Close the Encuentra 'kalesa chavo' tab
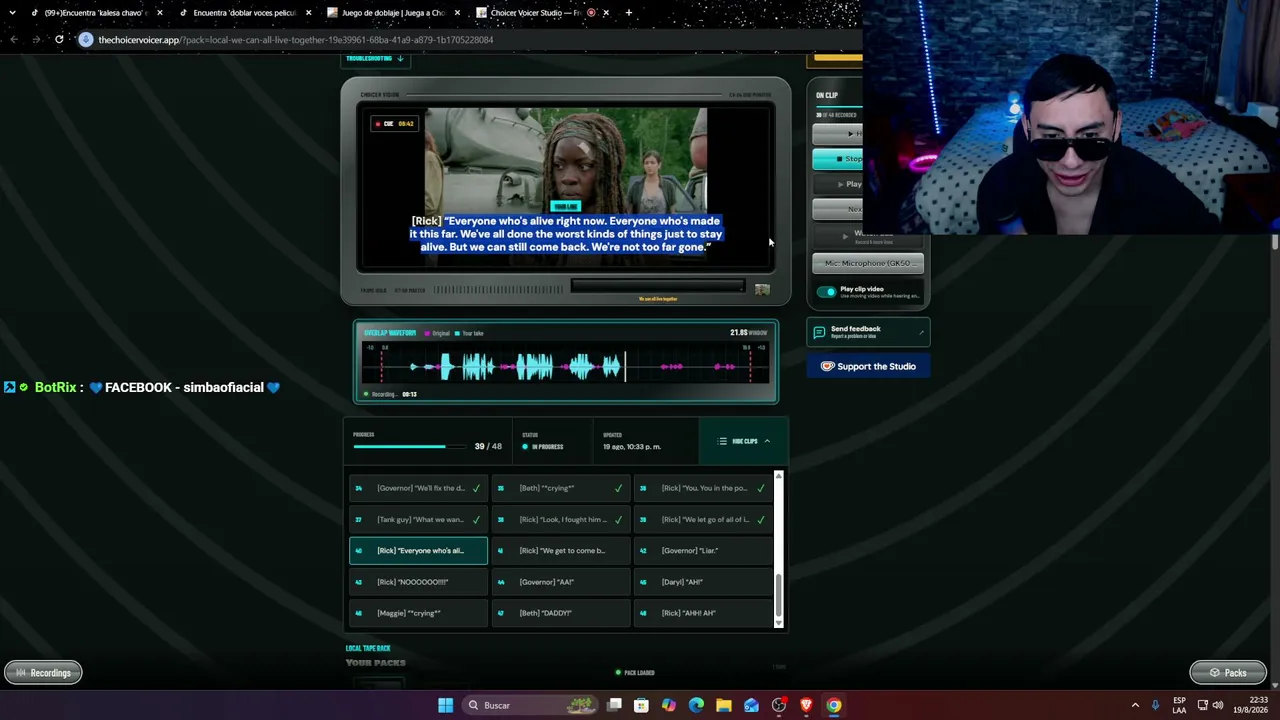Screen dimensions: 1280x720 tap(160, 13)
